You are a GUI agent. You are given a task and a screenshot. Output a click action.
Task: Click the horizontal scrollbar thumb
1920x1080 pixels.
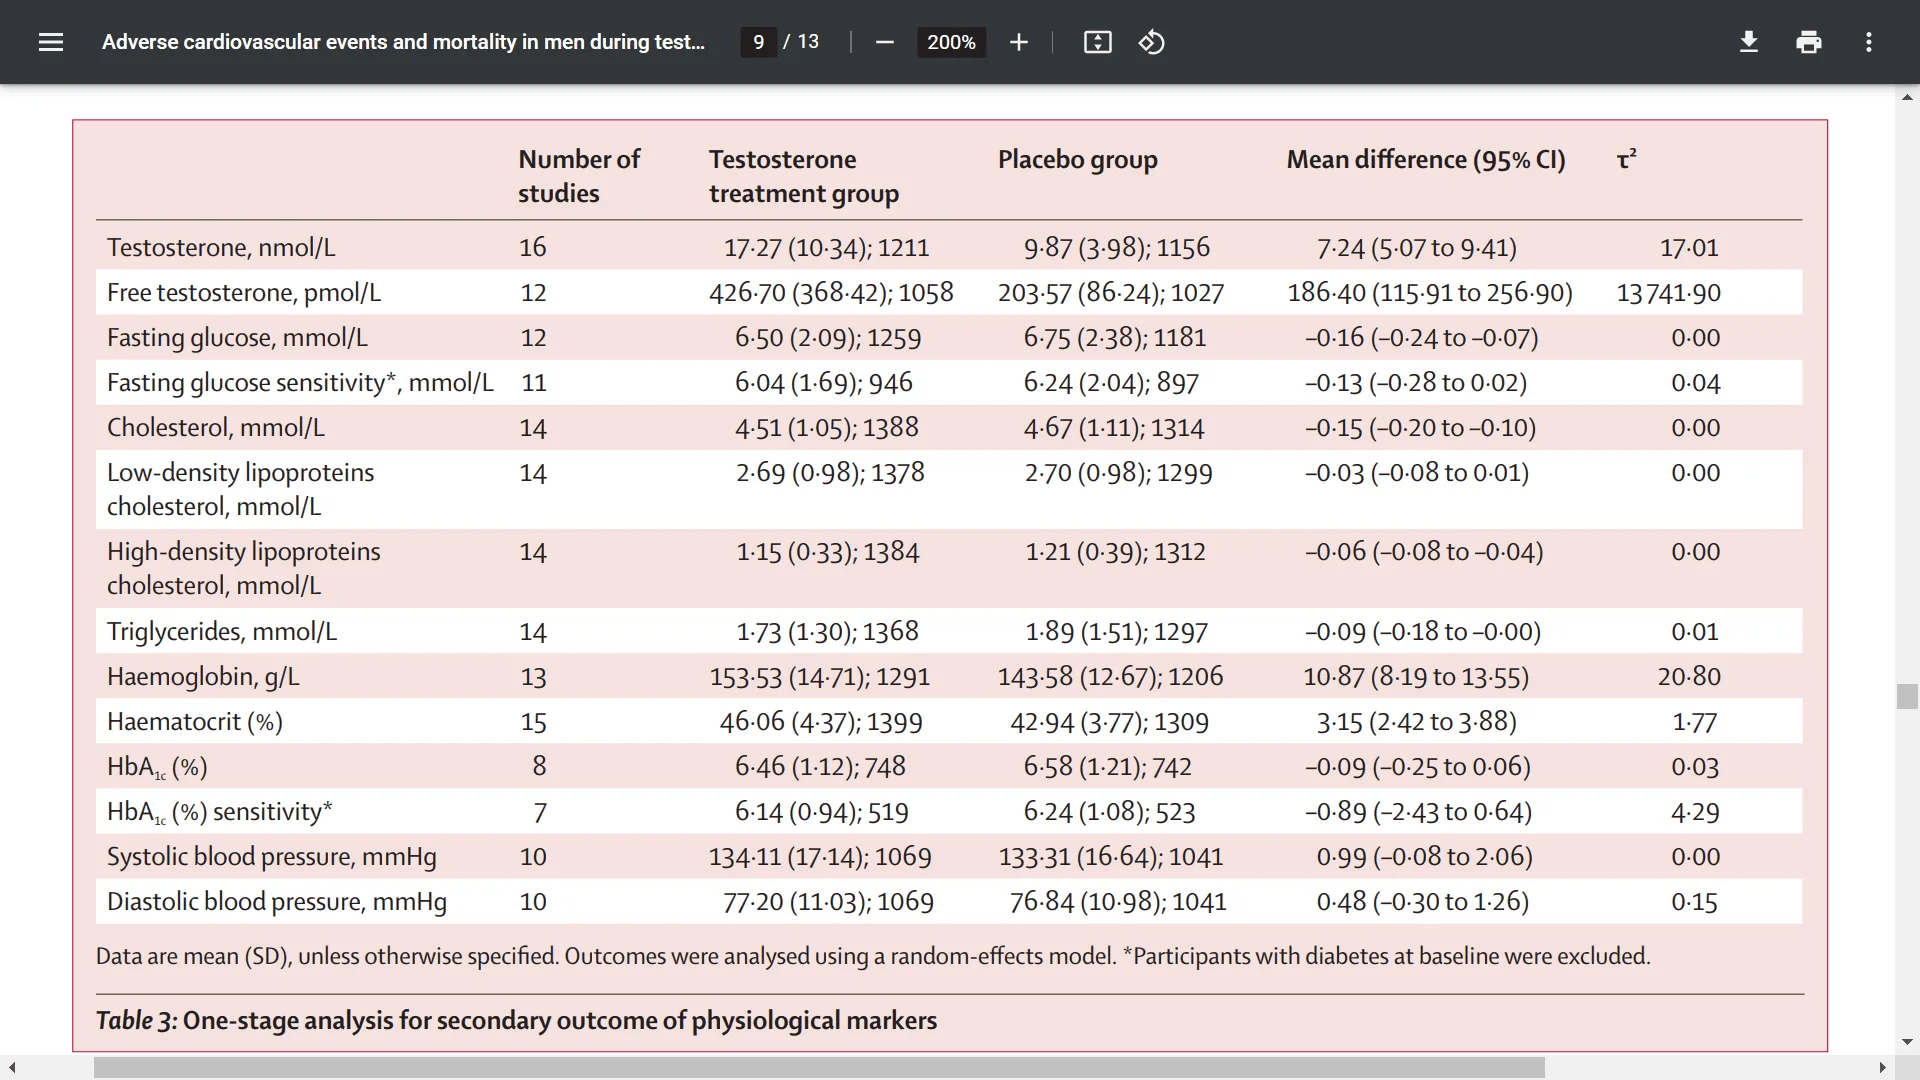pos(819,1068)
